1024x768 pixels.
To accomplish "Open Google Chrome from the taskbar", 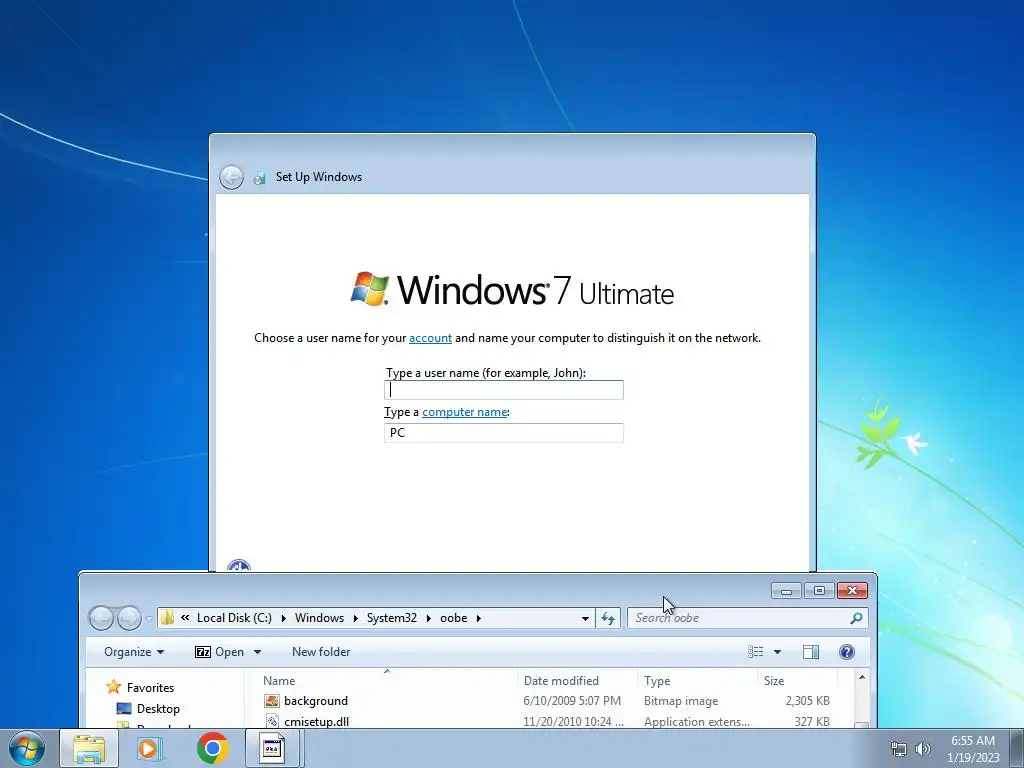I will (212, 748).
